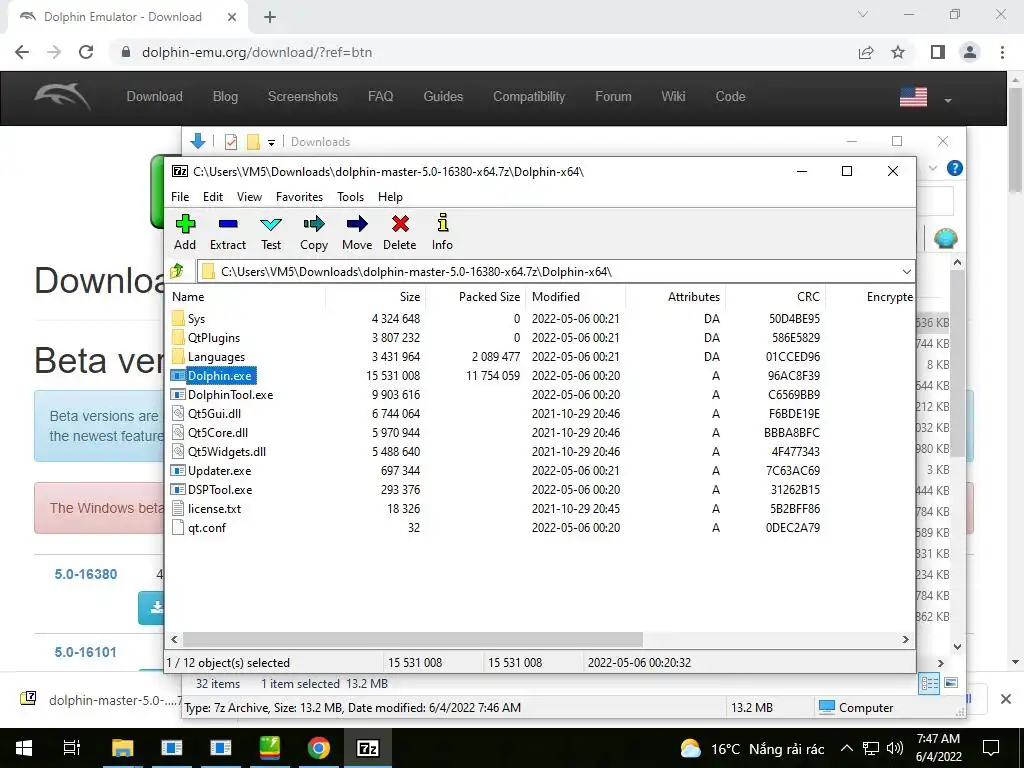1024x768 pixels.
Task: Open the Wiki link
Action: pos(673,97)
